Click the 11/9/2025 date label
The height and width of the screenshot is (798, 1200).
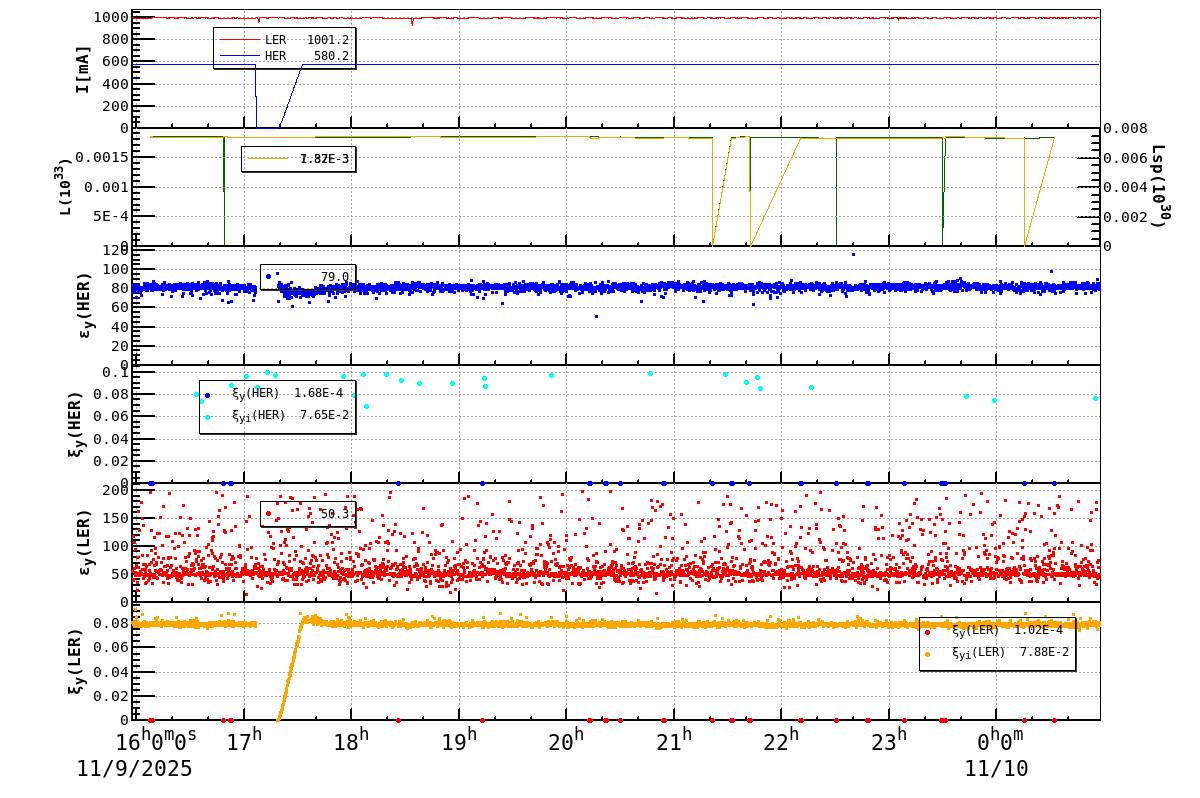(x=135, y=769)
